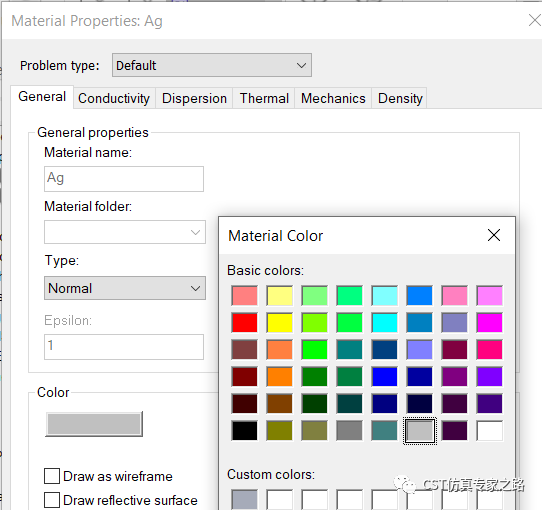
Task: Enable Draw reflective surface checkbox
Action: pyautogui.click(x=52, y=500)
